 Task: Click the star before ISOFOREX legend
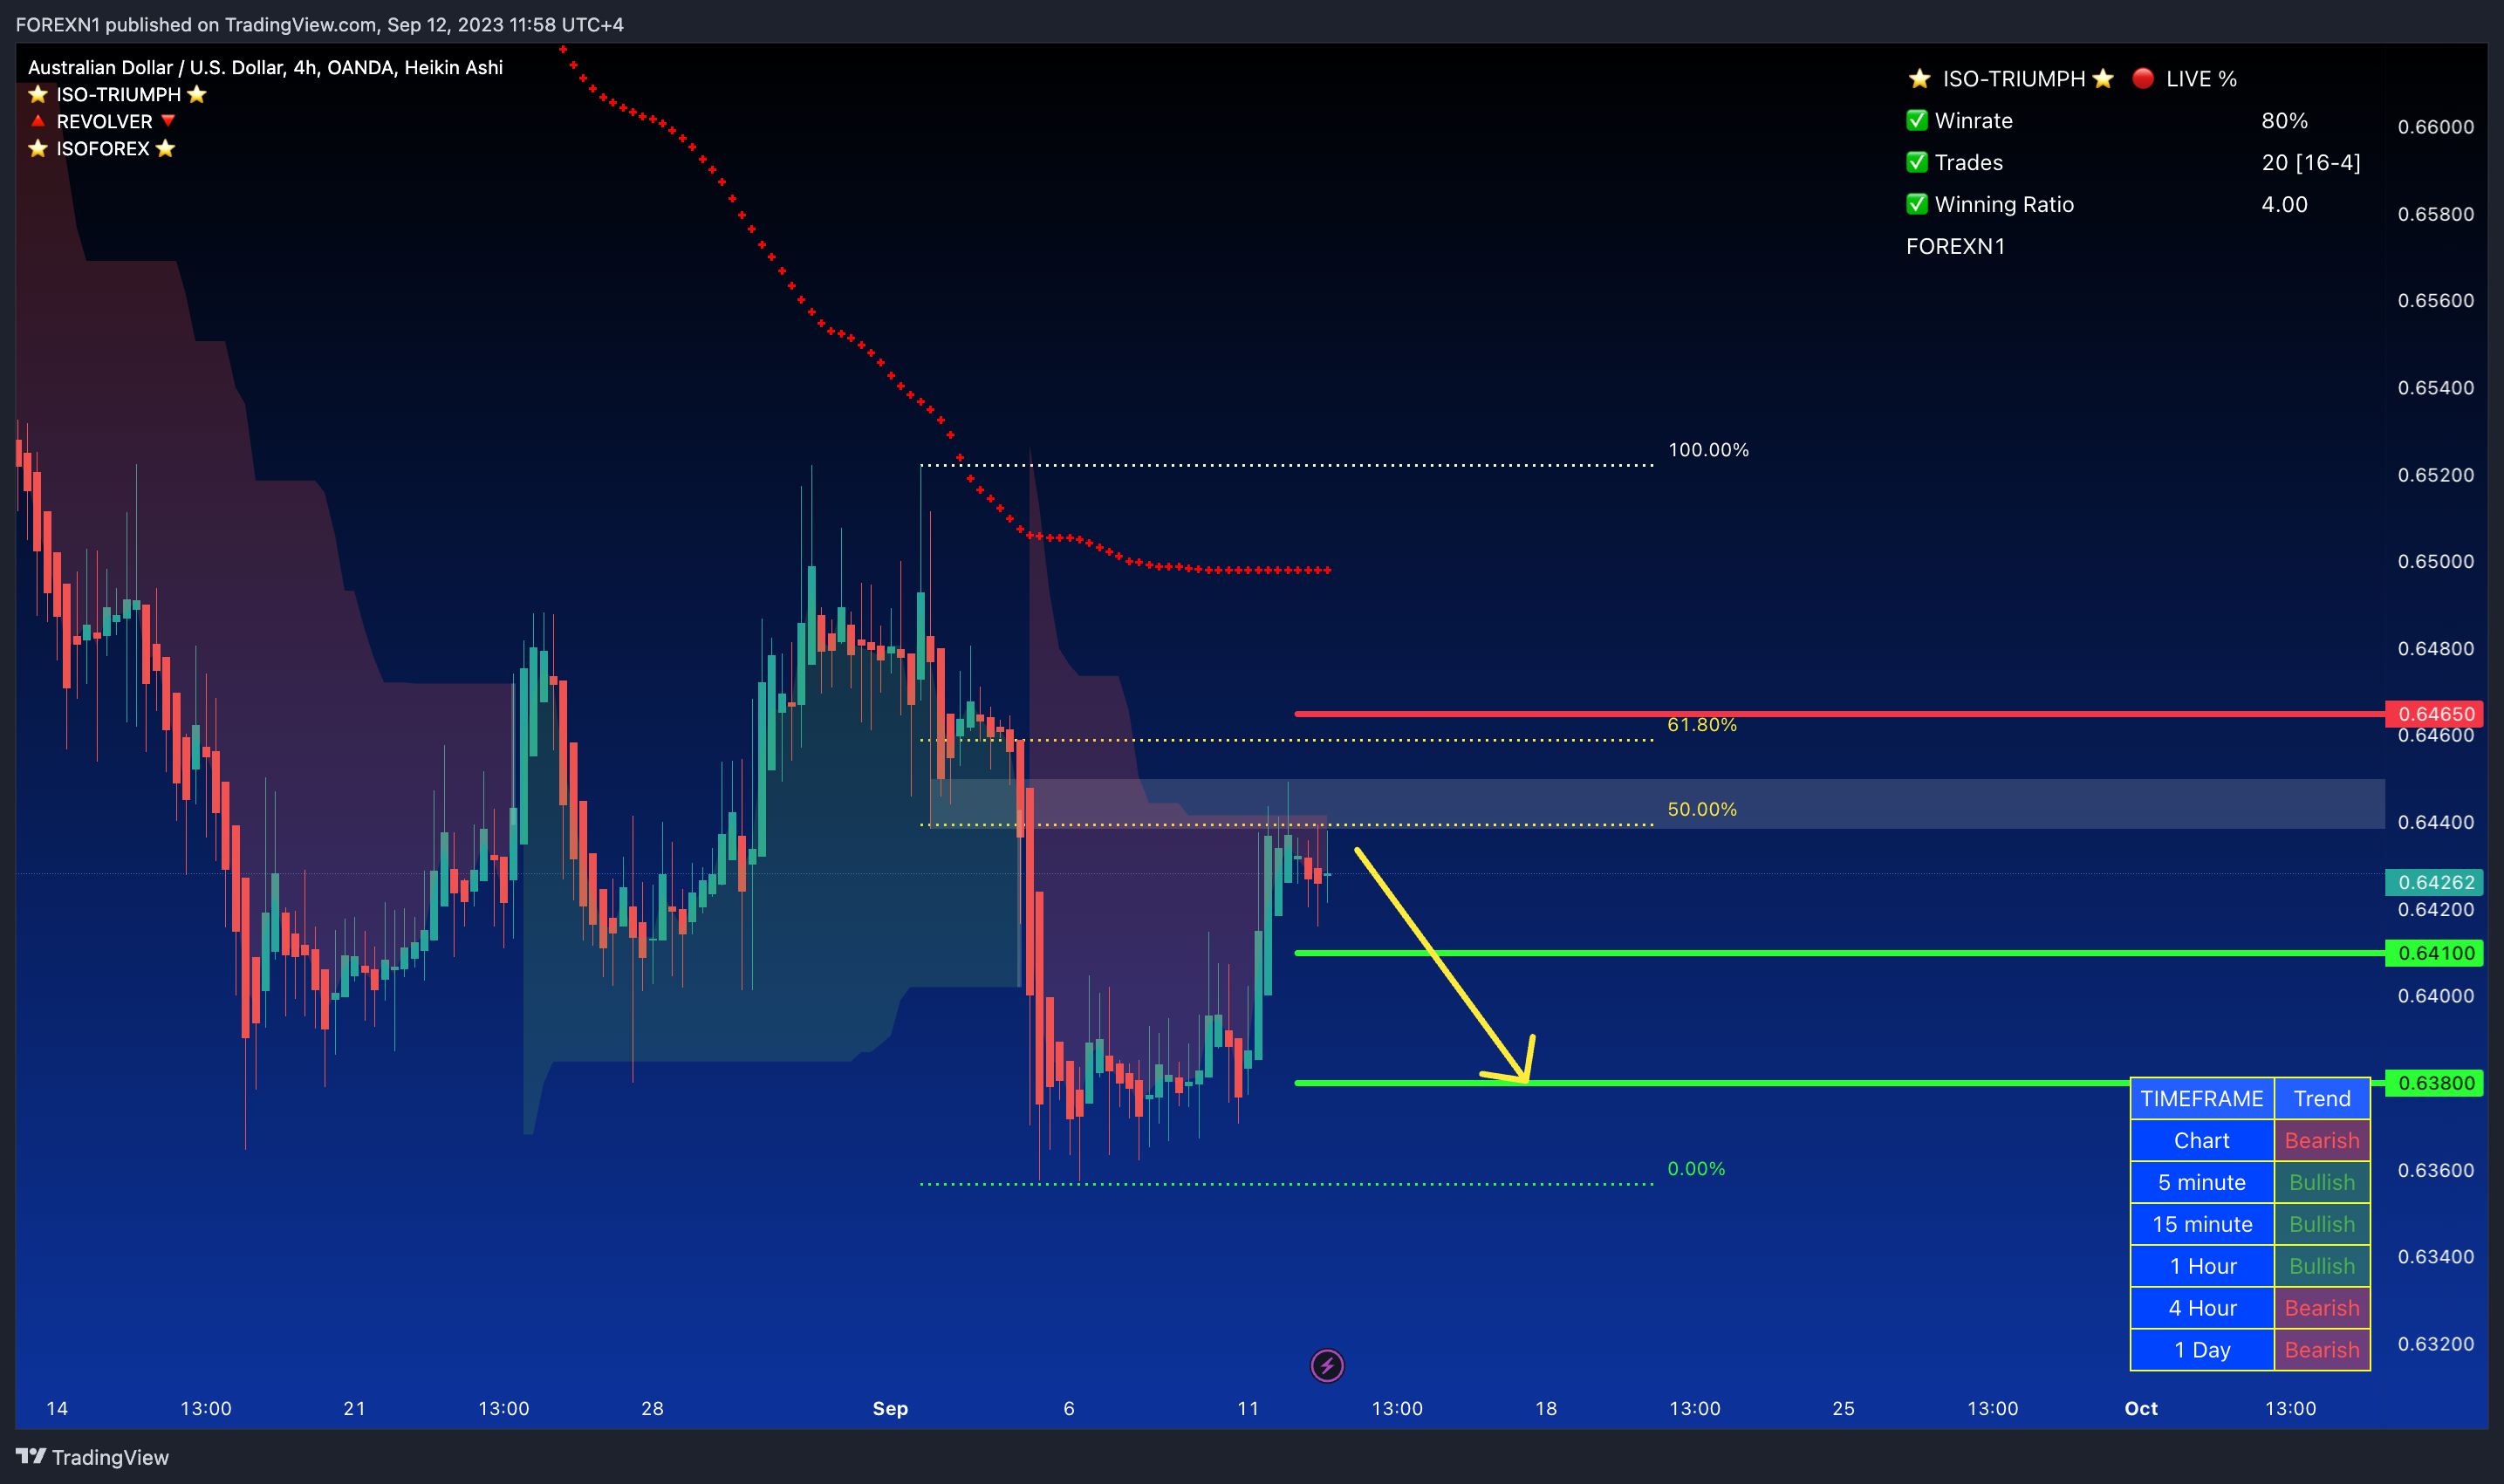[x=38, y=148]
